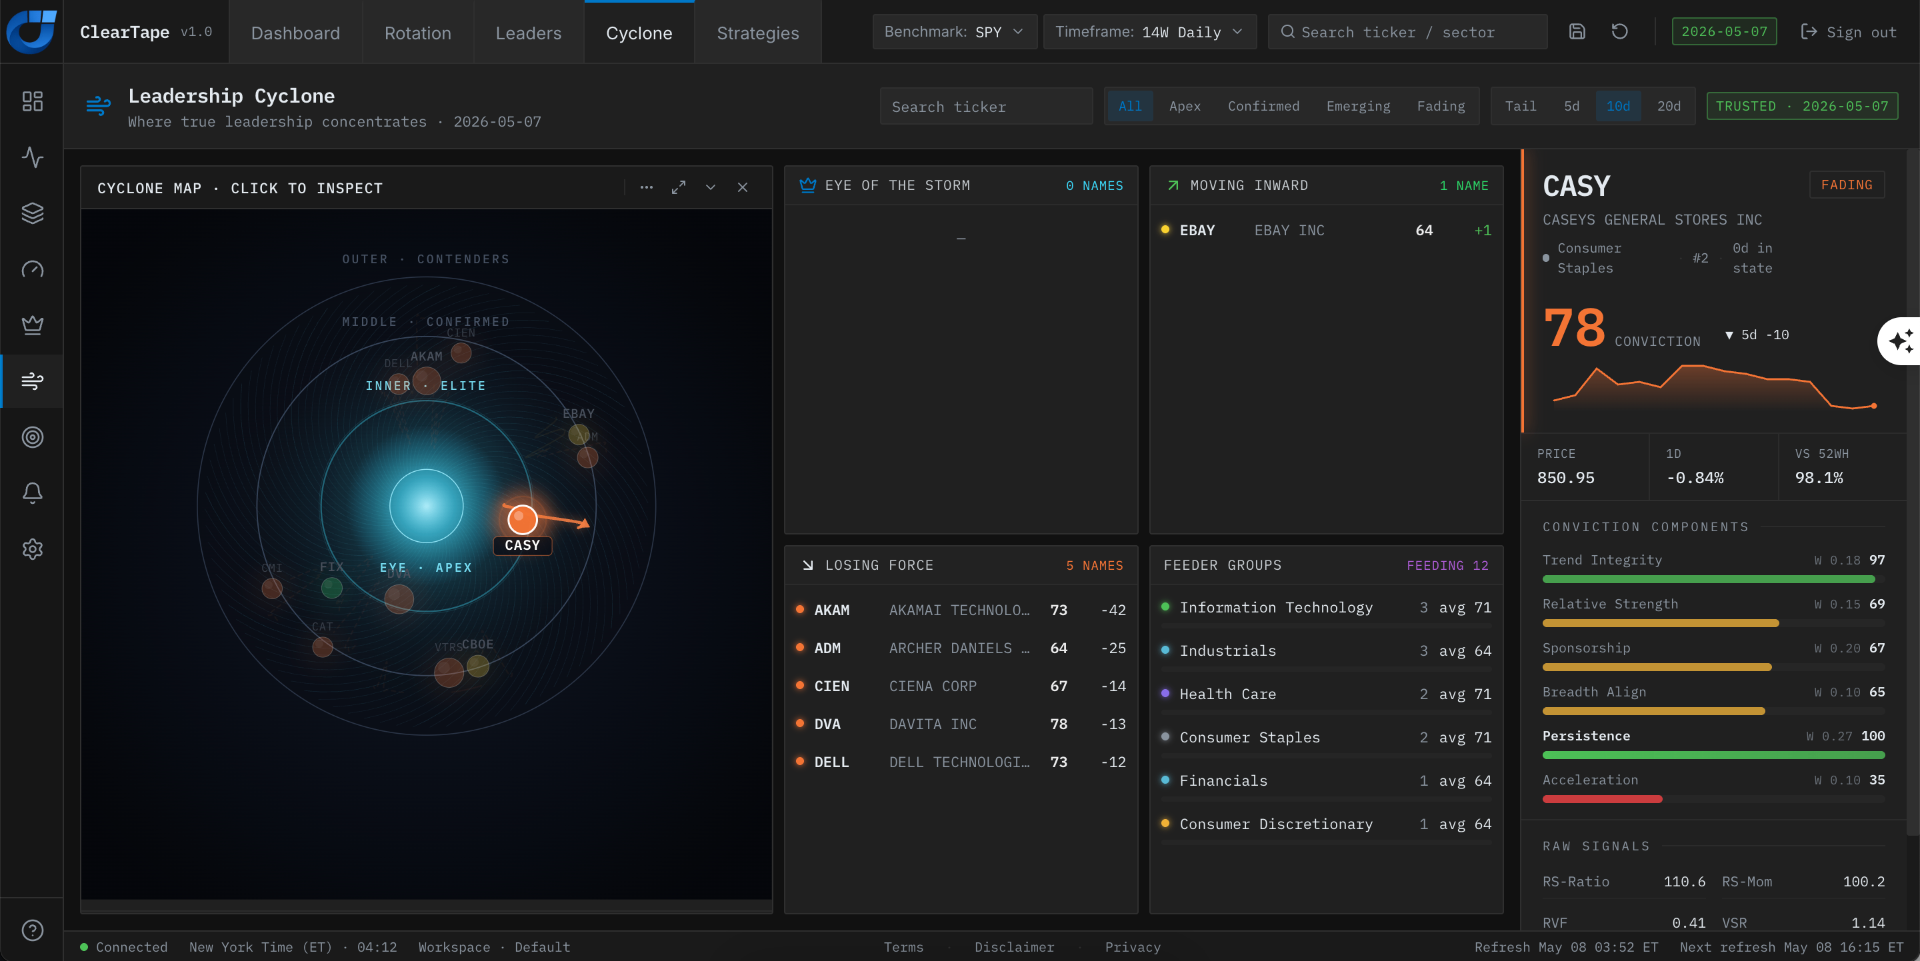Select the EBAY bubble on cyclone map
Screen dimensions: 1920x961
click(x=578, y=434)
